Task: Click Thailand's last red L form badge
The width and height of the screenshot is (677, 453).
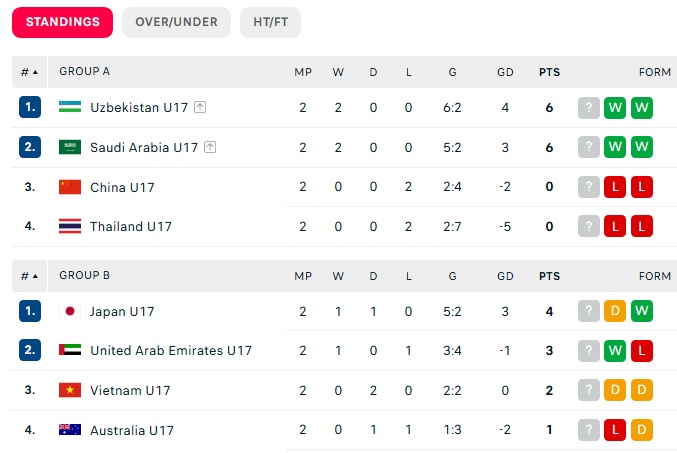Action: pos(641,226)
